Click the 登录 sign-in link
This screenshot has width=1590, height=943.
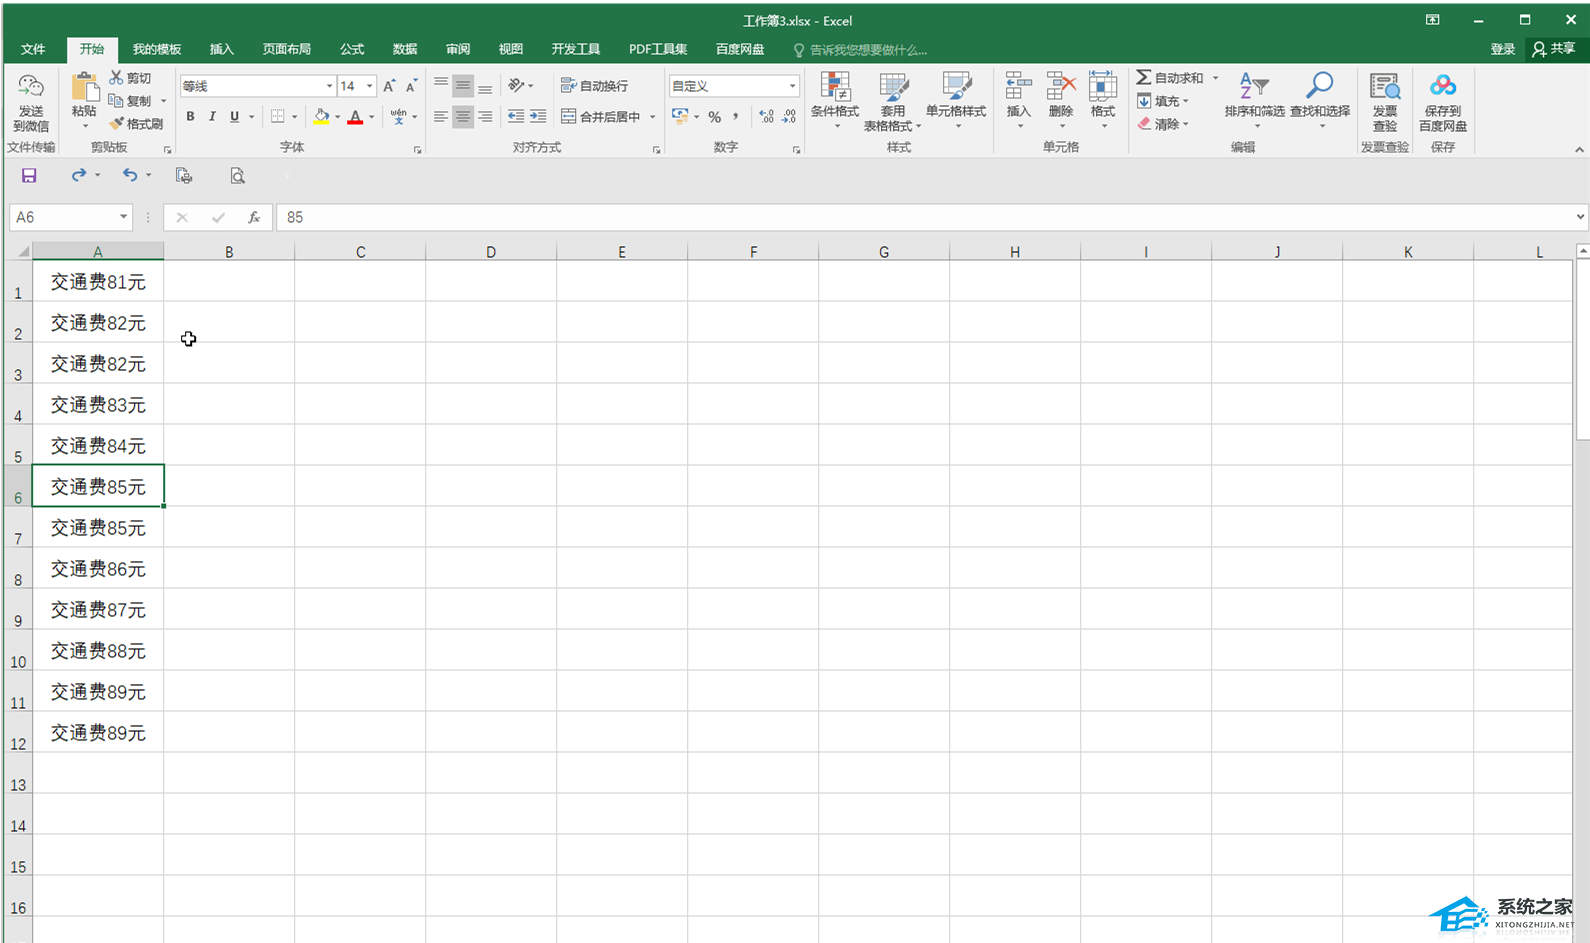tap(1503, 49)
